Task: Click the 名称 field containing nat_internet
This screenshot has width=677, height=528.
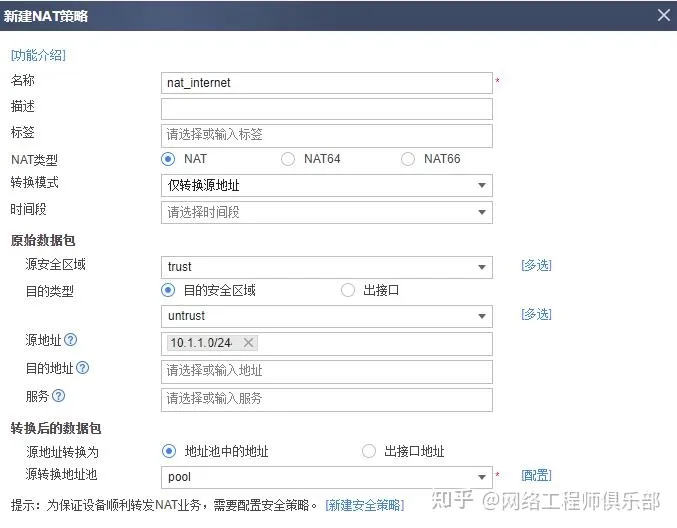Action: tap(327, 83)
